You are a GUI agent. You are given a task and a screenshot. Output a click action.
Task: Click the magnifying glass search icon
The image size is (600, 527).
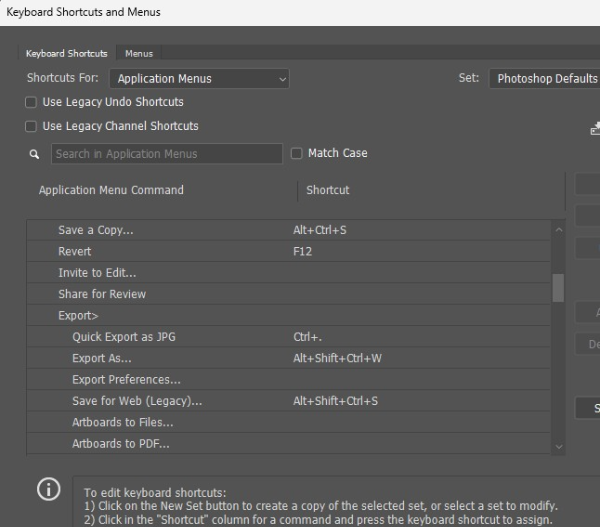coord(34,154)
